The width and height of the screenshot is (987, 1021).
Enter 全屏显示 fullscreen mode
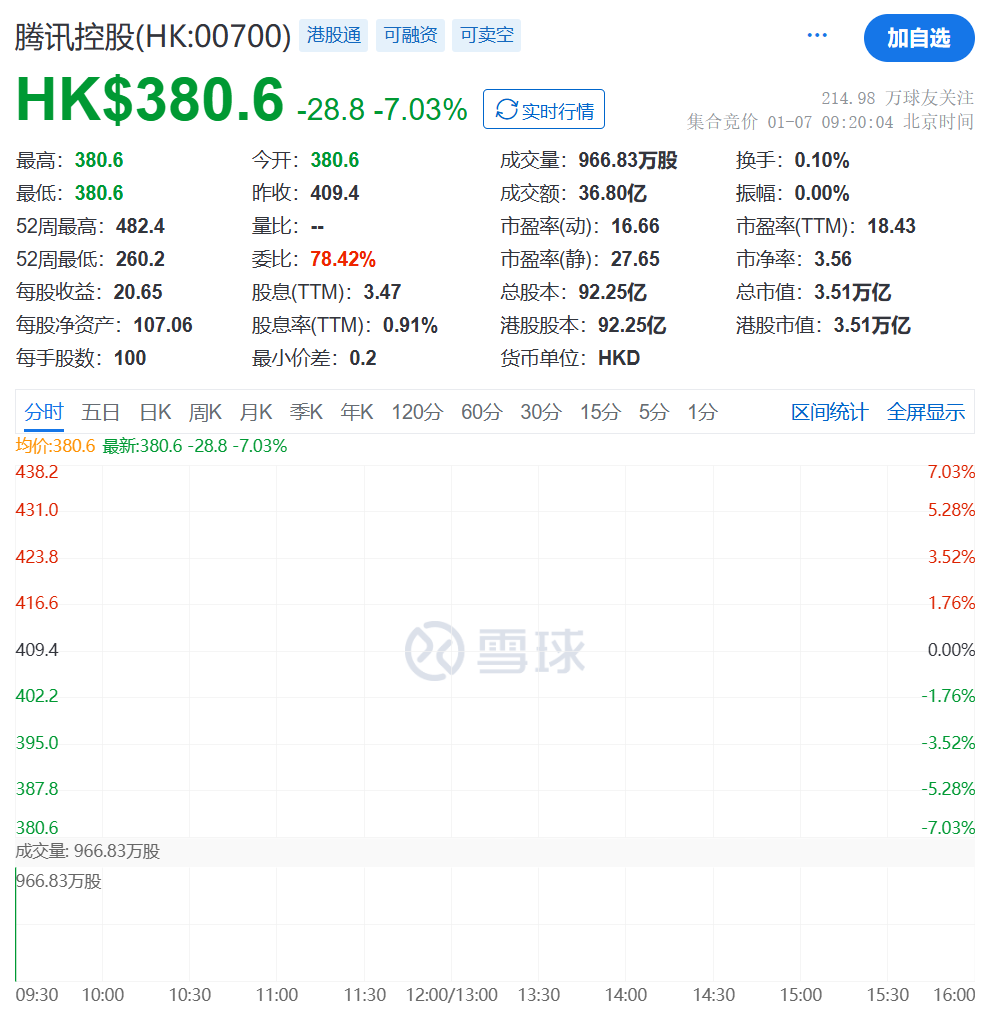tap(925, 411)
